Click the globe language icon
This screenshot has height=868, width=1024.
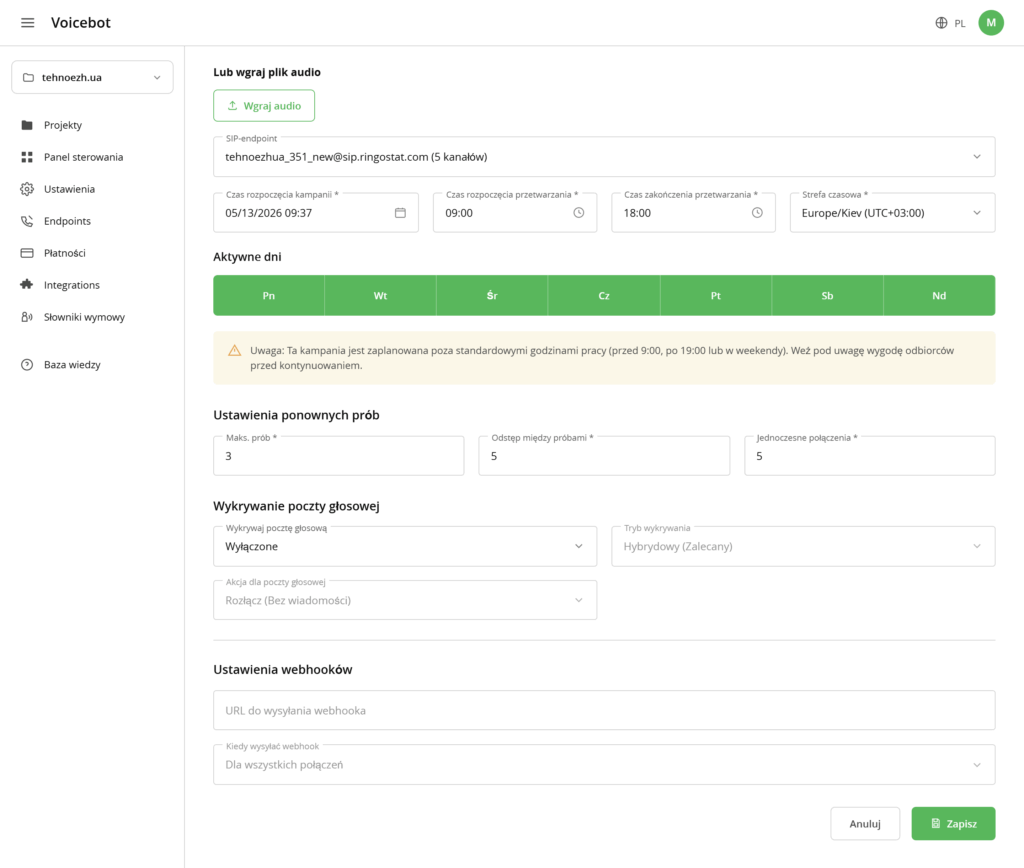[941, 23]
